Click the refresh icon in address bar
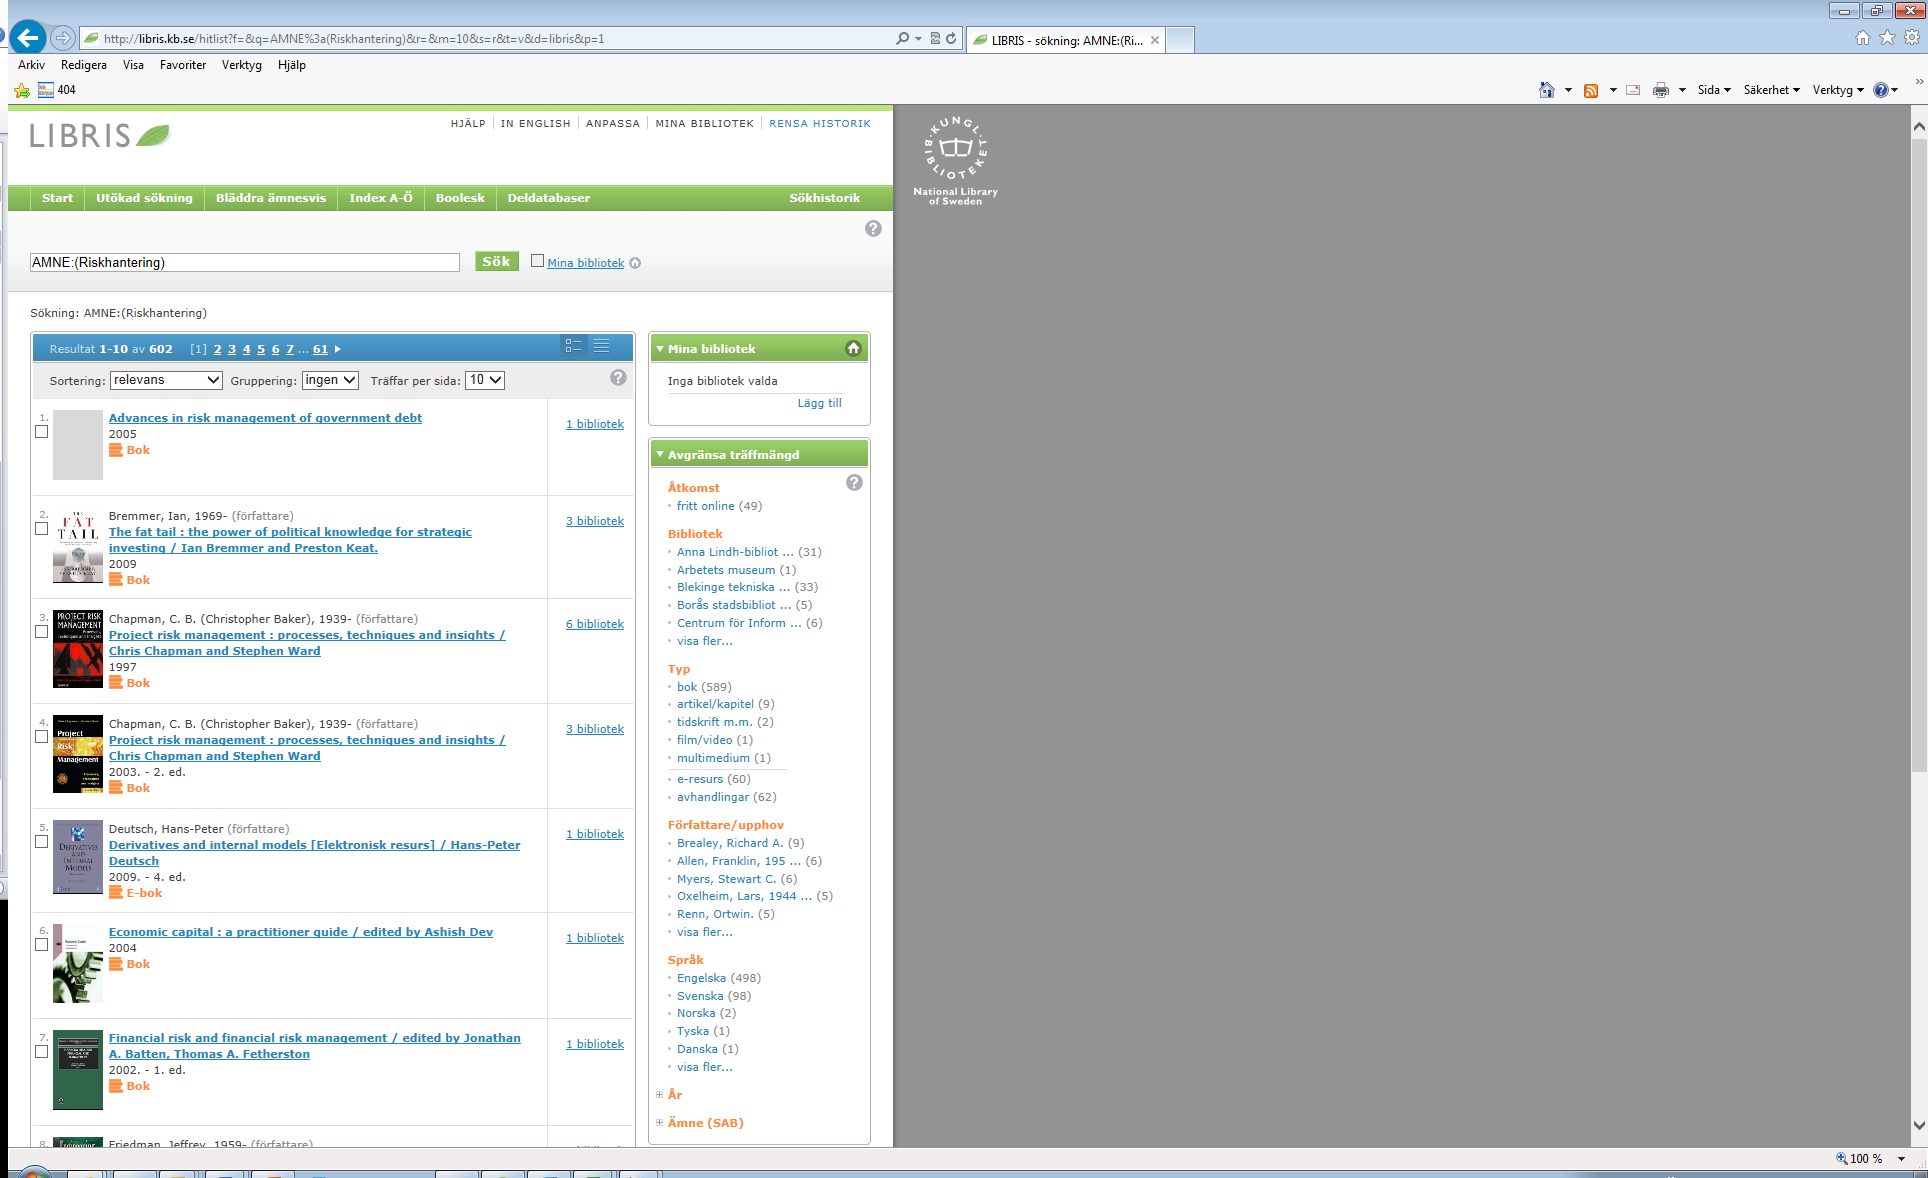The height and width of the screenshot is (1178, 1928). point(951,38)
